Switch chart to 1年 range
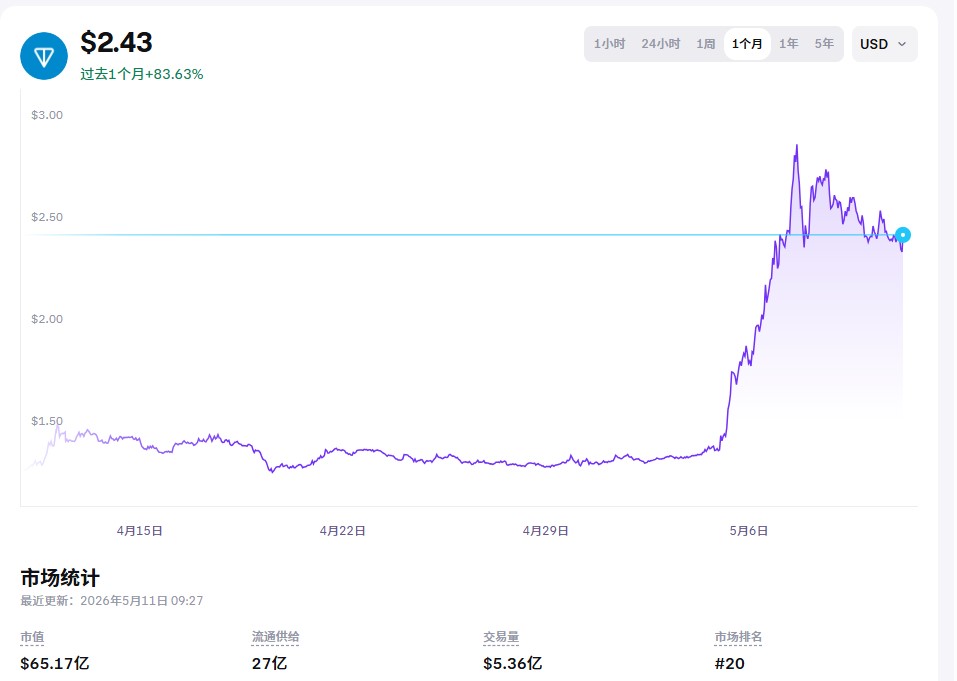The image size is (957, 681). tap(789, 44)
